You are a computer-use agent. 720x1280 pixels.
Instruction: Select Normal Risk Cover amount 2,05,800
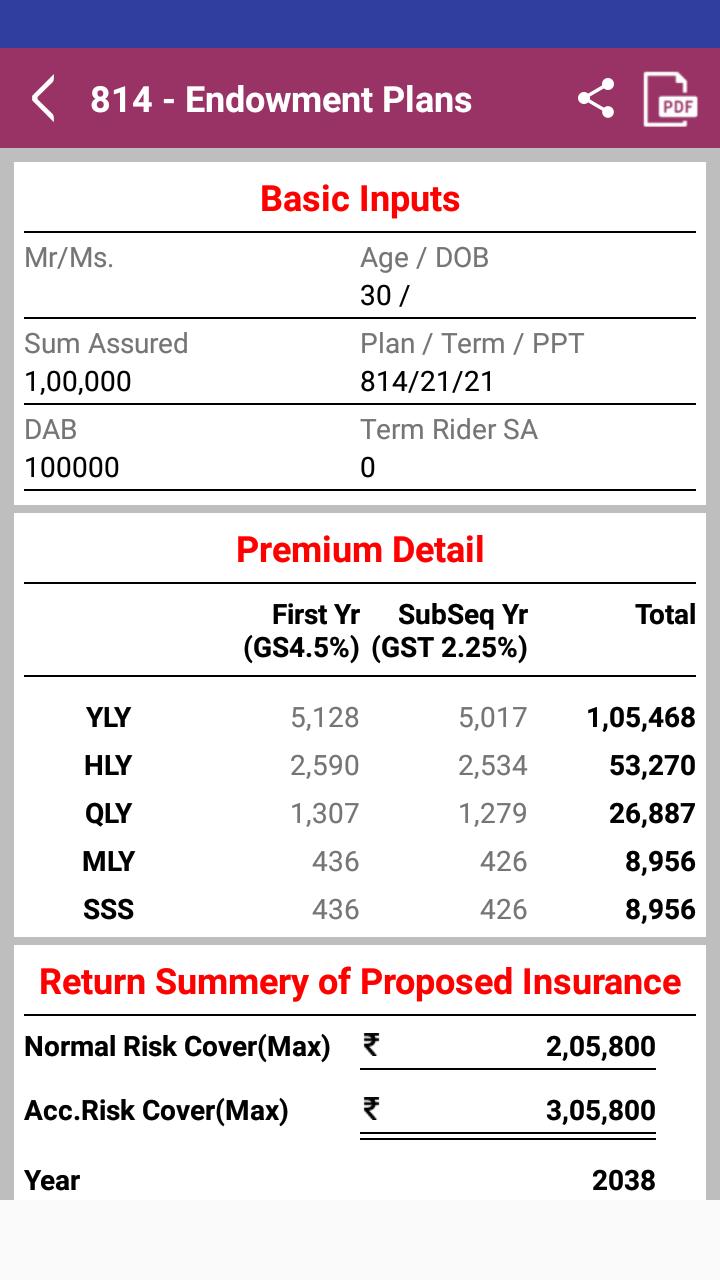pos(601,1047)
